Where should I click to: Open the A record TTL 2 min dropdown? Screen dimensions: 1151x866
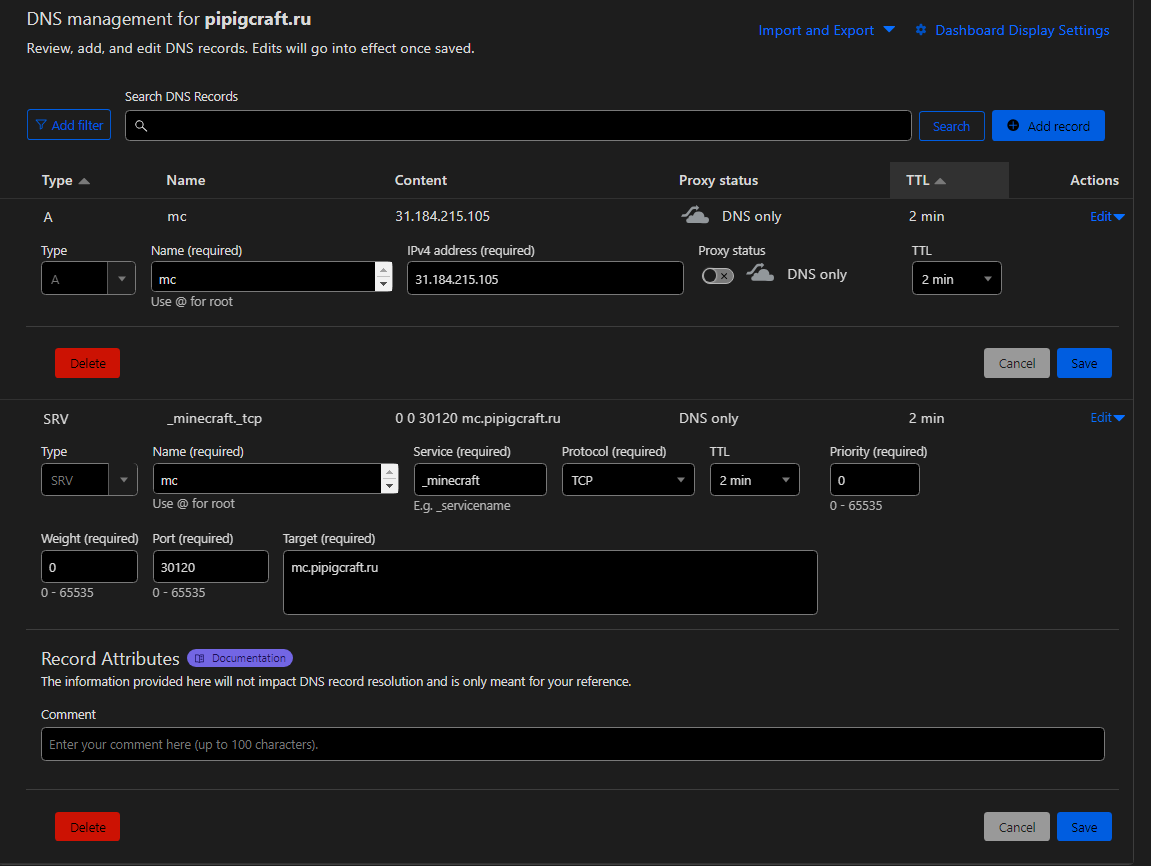(x=956, y=278)
